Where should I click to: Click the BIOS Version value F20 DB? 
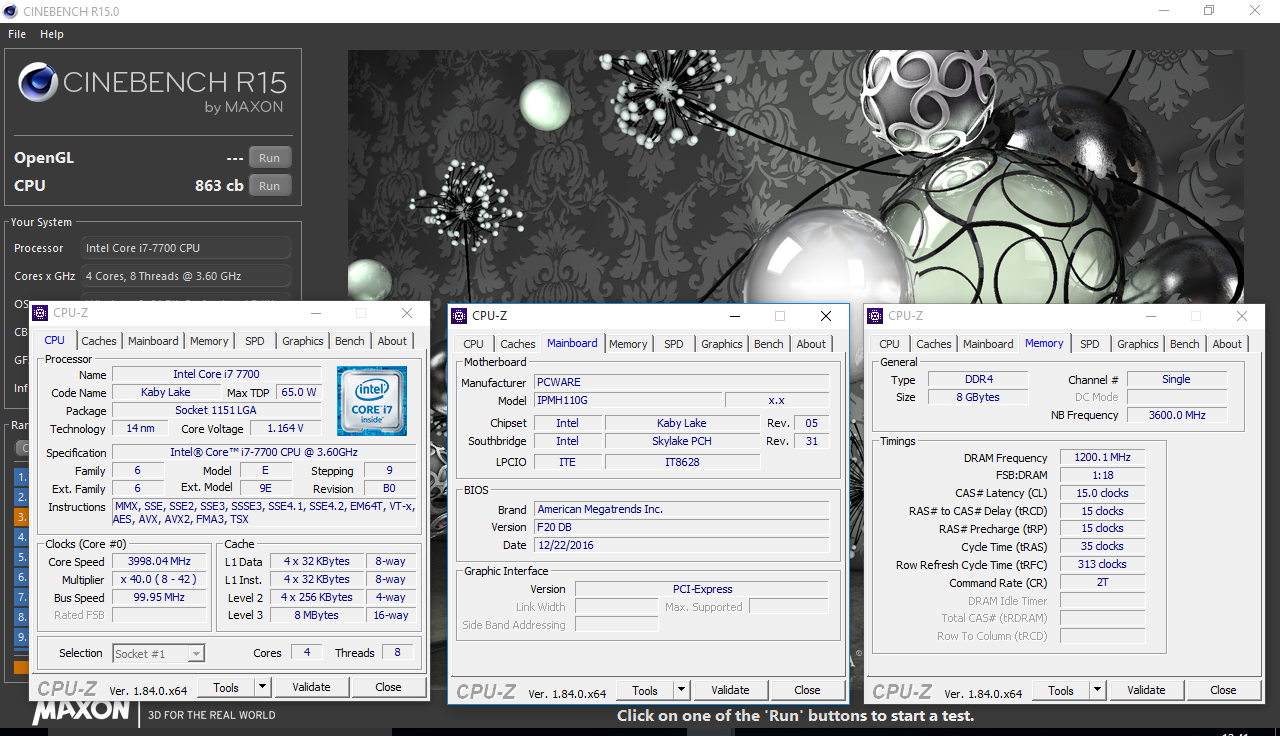(681, 527)
